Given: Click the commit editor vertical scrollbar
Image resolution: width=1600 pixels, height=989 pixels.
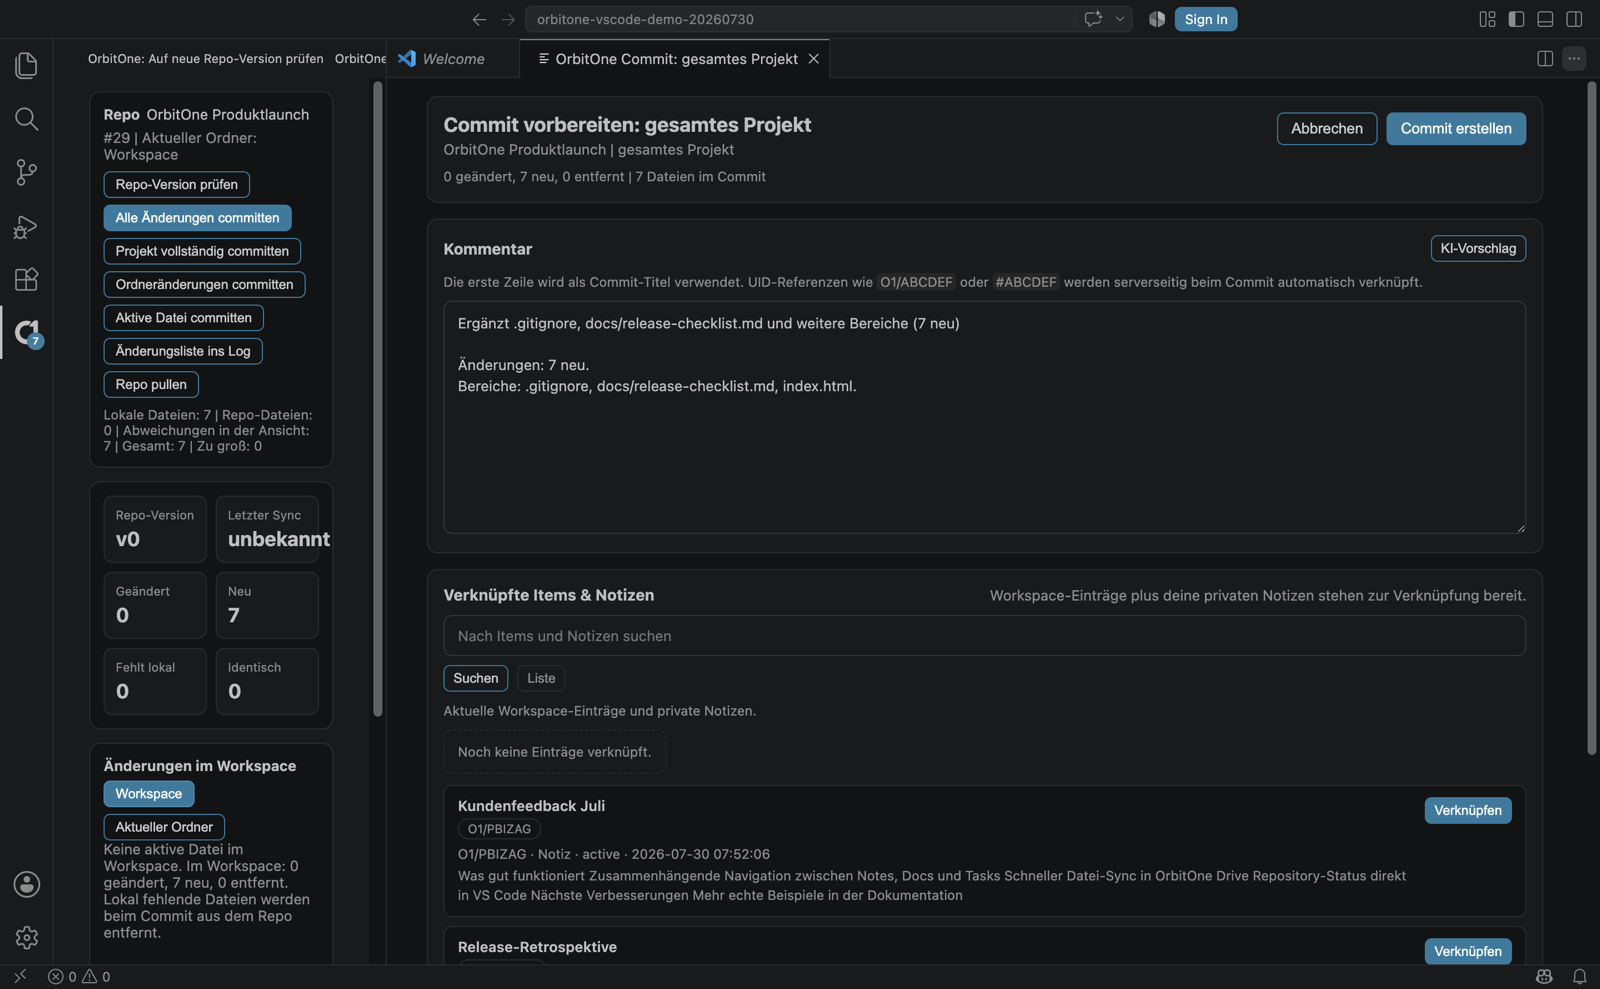Looking at the screenshot, I should click(1592, 419).
